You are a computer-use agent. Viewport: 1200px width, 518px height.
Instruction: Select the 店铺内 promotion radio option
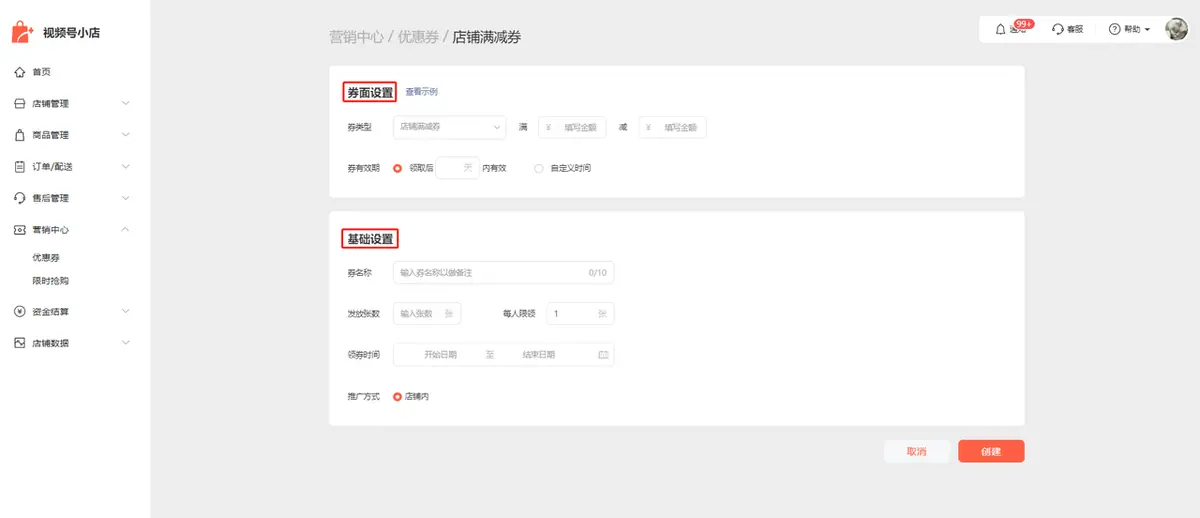click(x=398, y=396)
